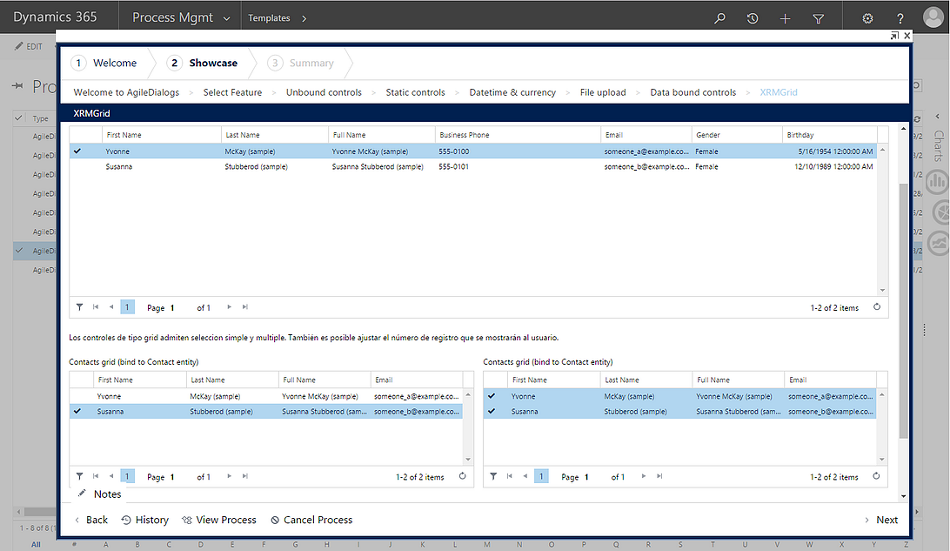The height and width of the screenshot is (551, 950).
Task: Click the View Process button
Action: [x=219, y=520]
